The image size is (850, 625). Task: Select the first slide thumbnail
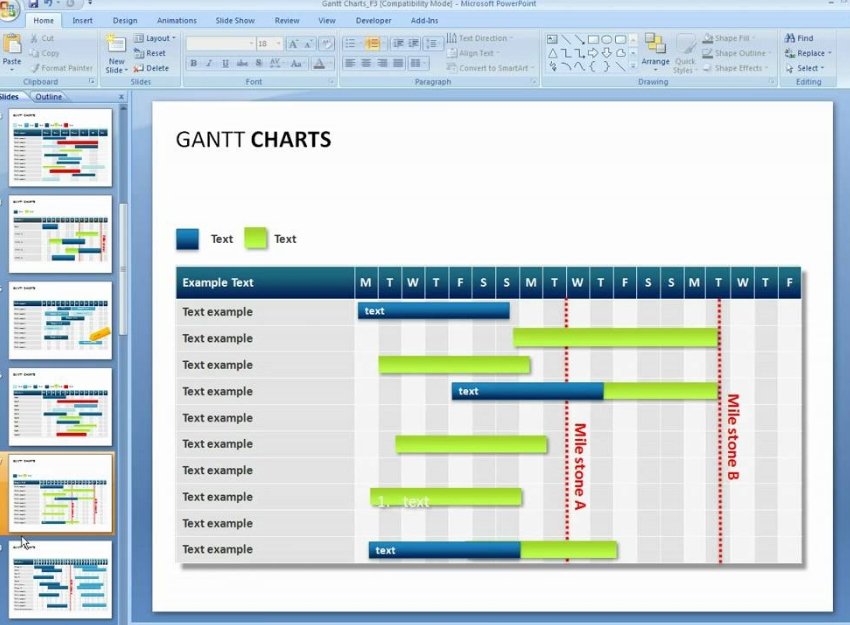click(60, 147)
